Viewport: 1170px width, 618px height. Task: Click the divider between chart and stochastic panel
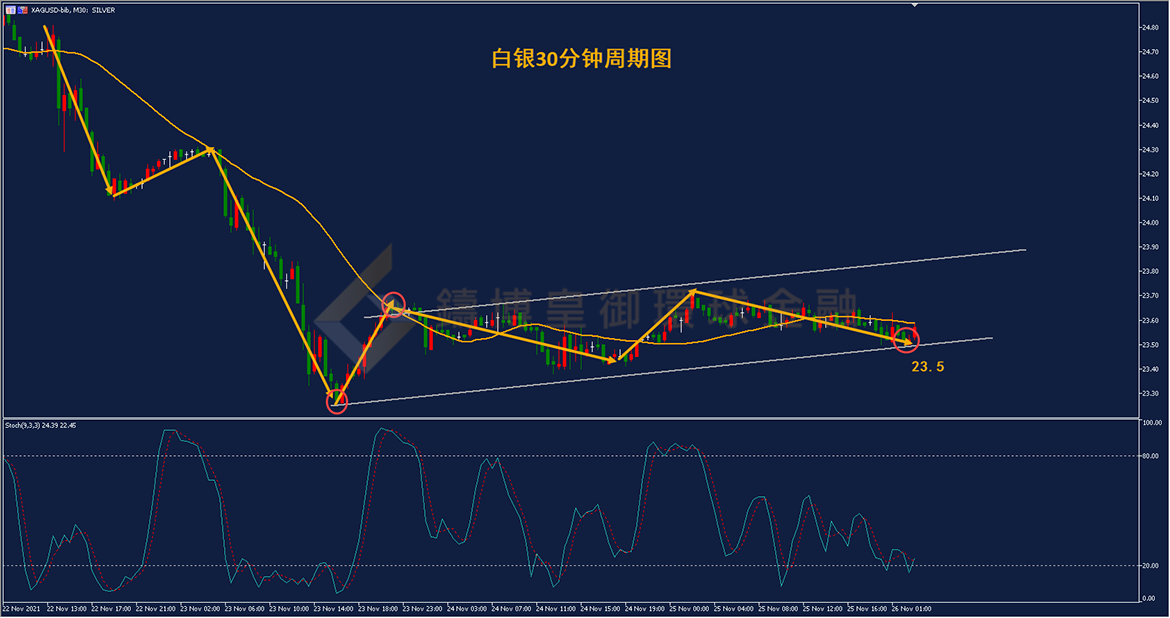tap(571, 418)
